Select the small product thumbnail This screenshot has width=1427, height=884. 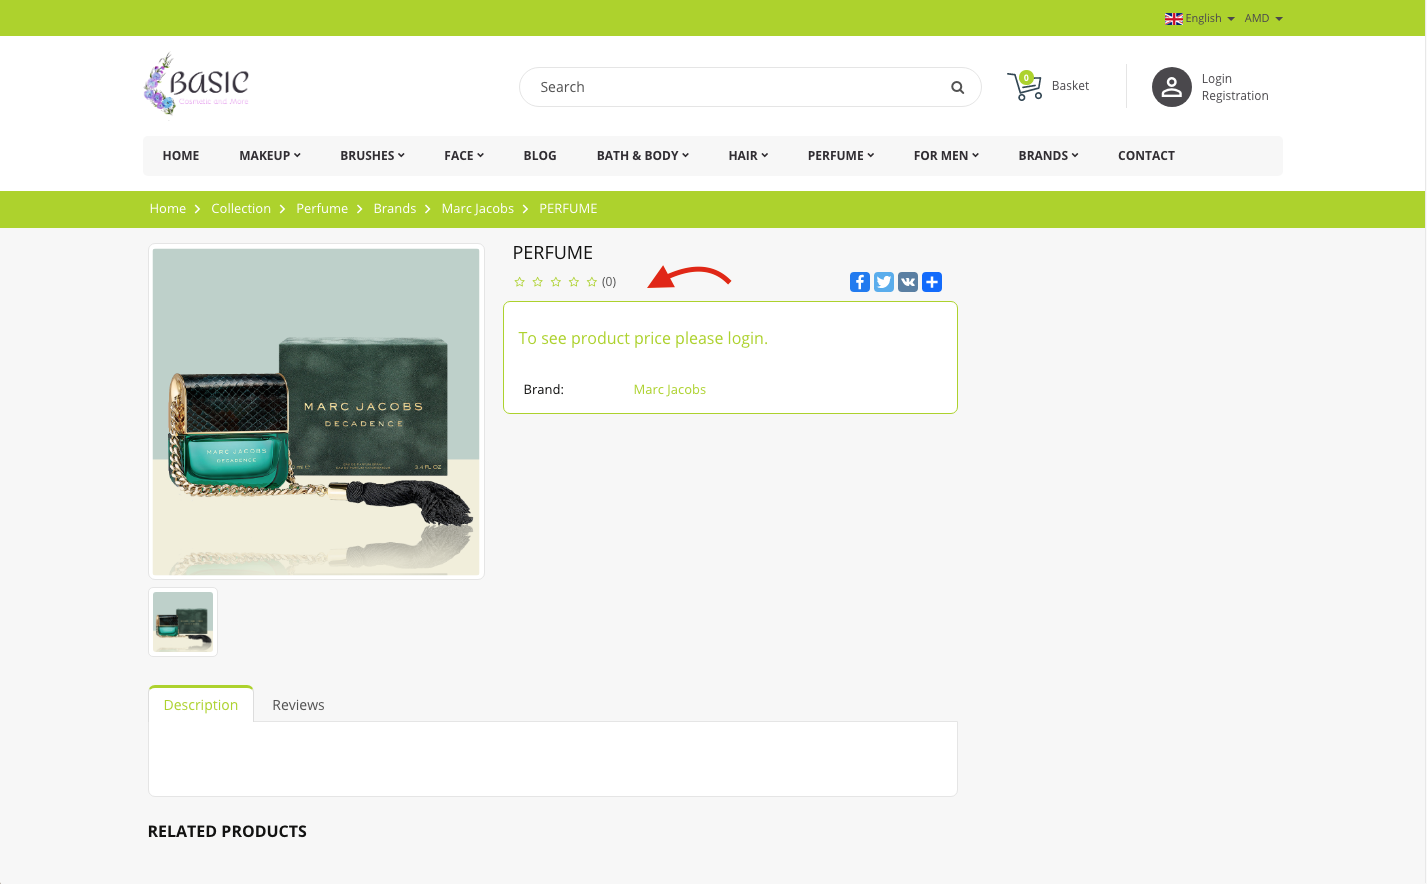click(x=183, y=622)
